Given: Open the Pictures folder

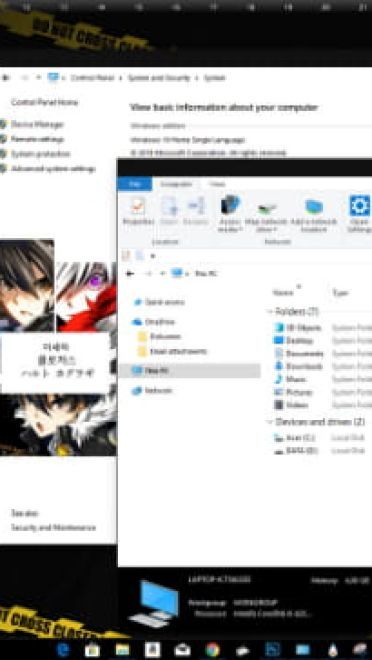Looking at the screenshot, I should point(293,392).
